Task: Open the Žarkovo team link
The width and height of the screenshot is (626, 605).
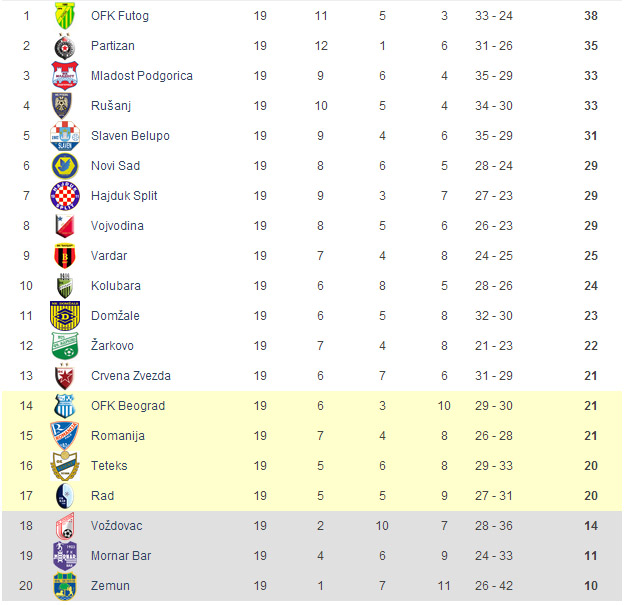Action: (x=112, y=345)
